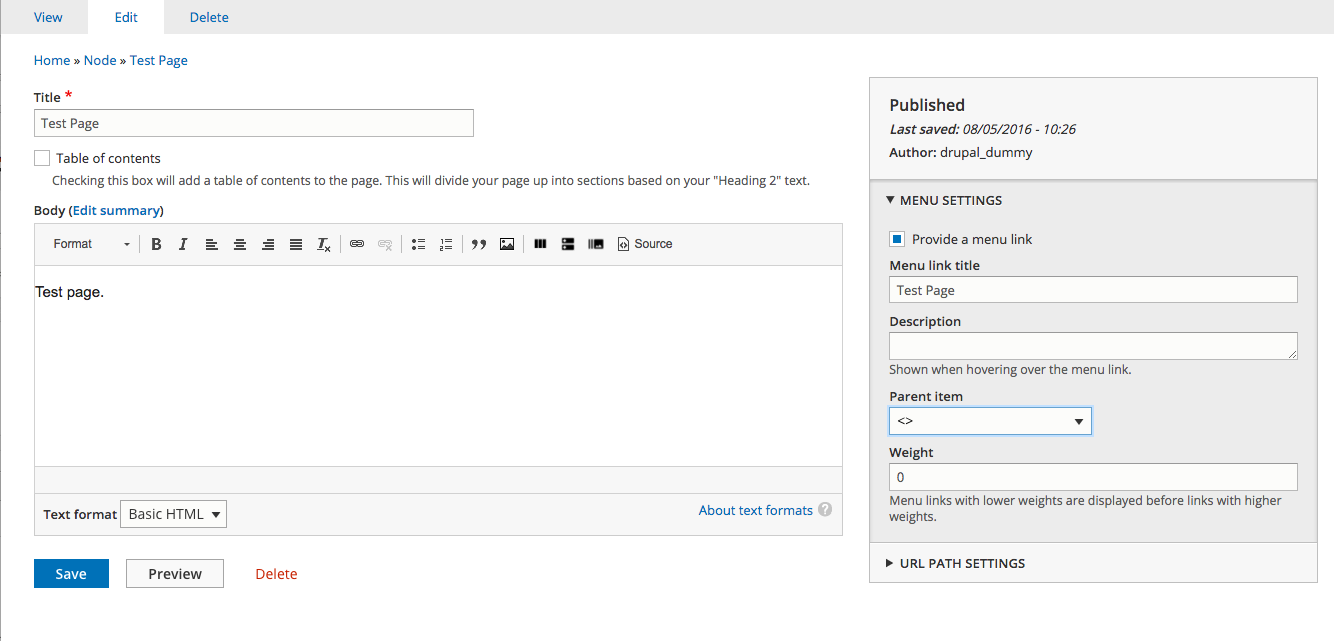Start a numbered list
The image size is (1334, 641).
pos(446,243)
